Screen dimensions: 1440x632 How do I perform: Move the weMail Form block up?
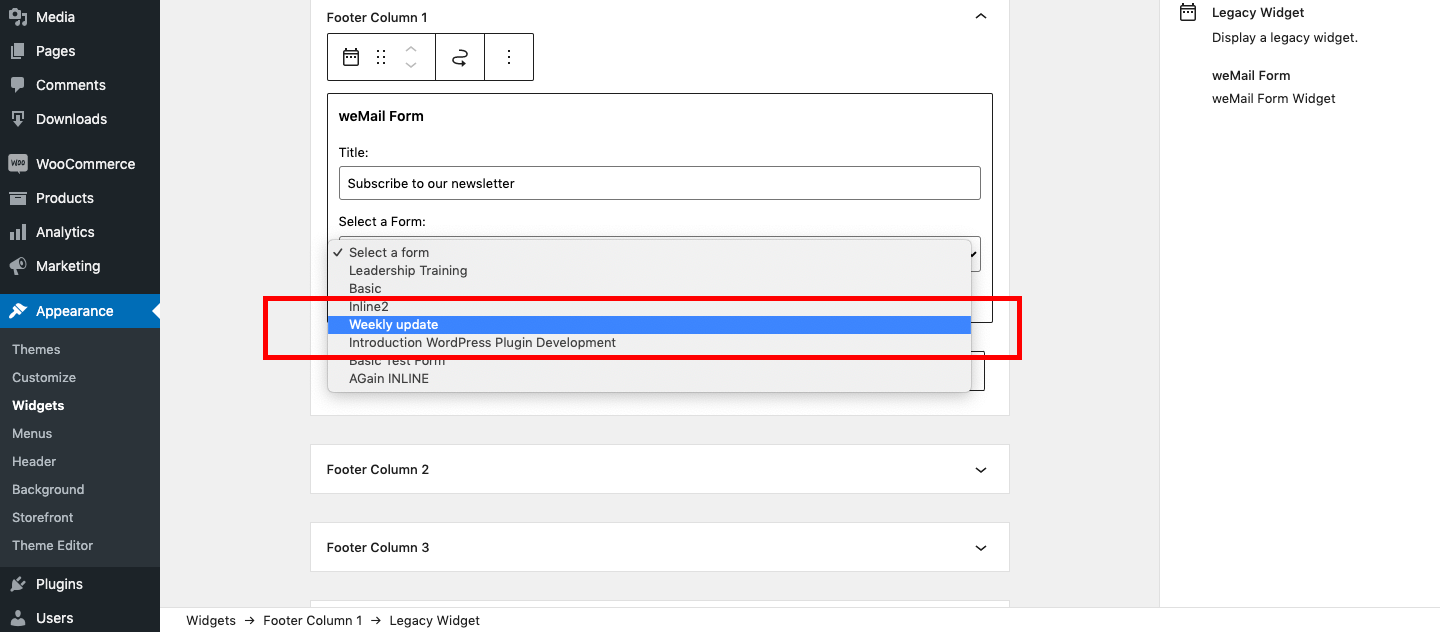(412, 50)
